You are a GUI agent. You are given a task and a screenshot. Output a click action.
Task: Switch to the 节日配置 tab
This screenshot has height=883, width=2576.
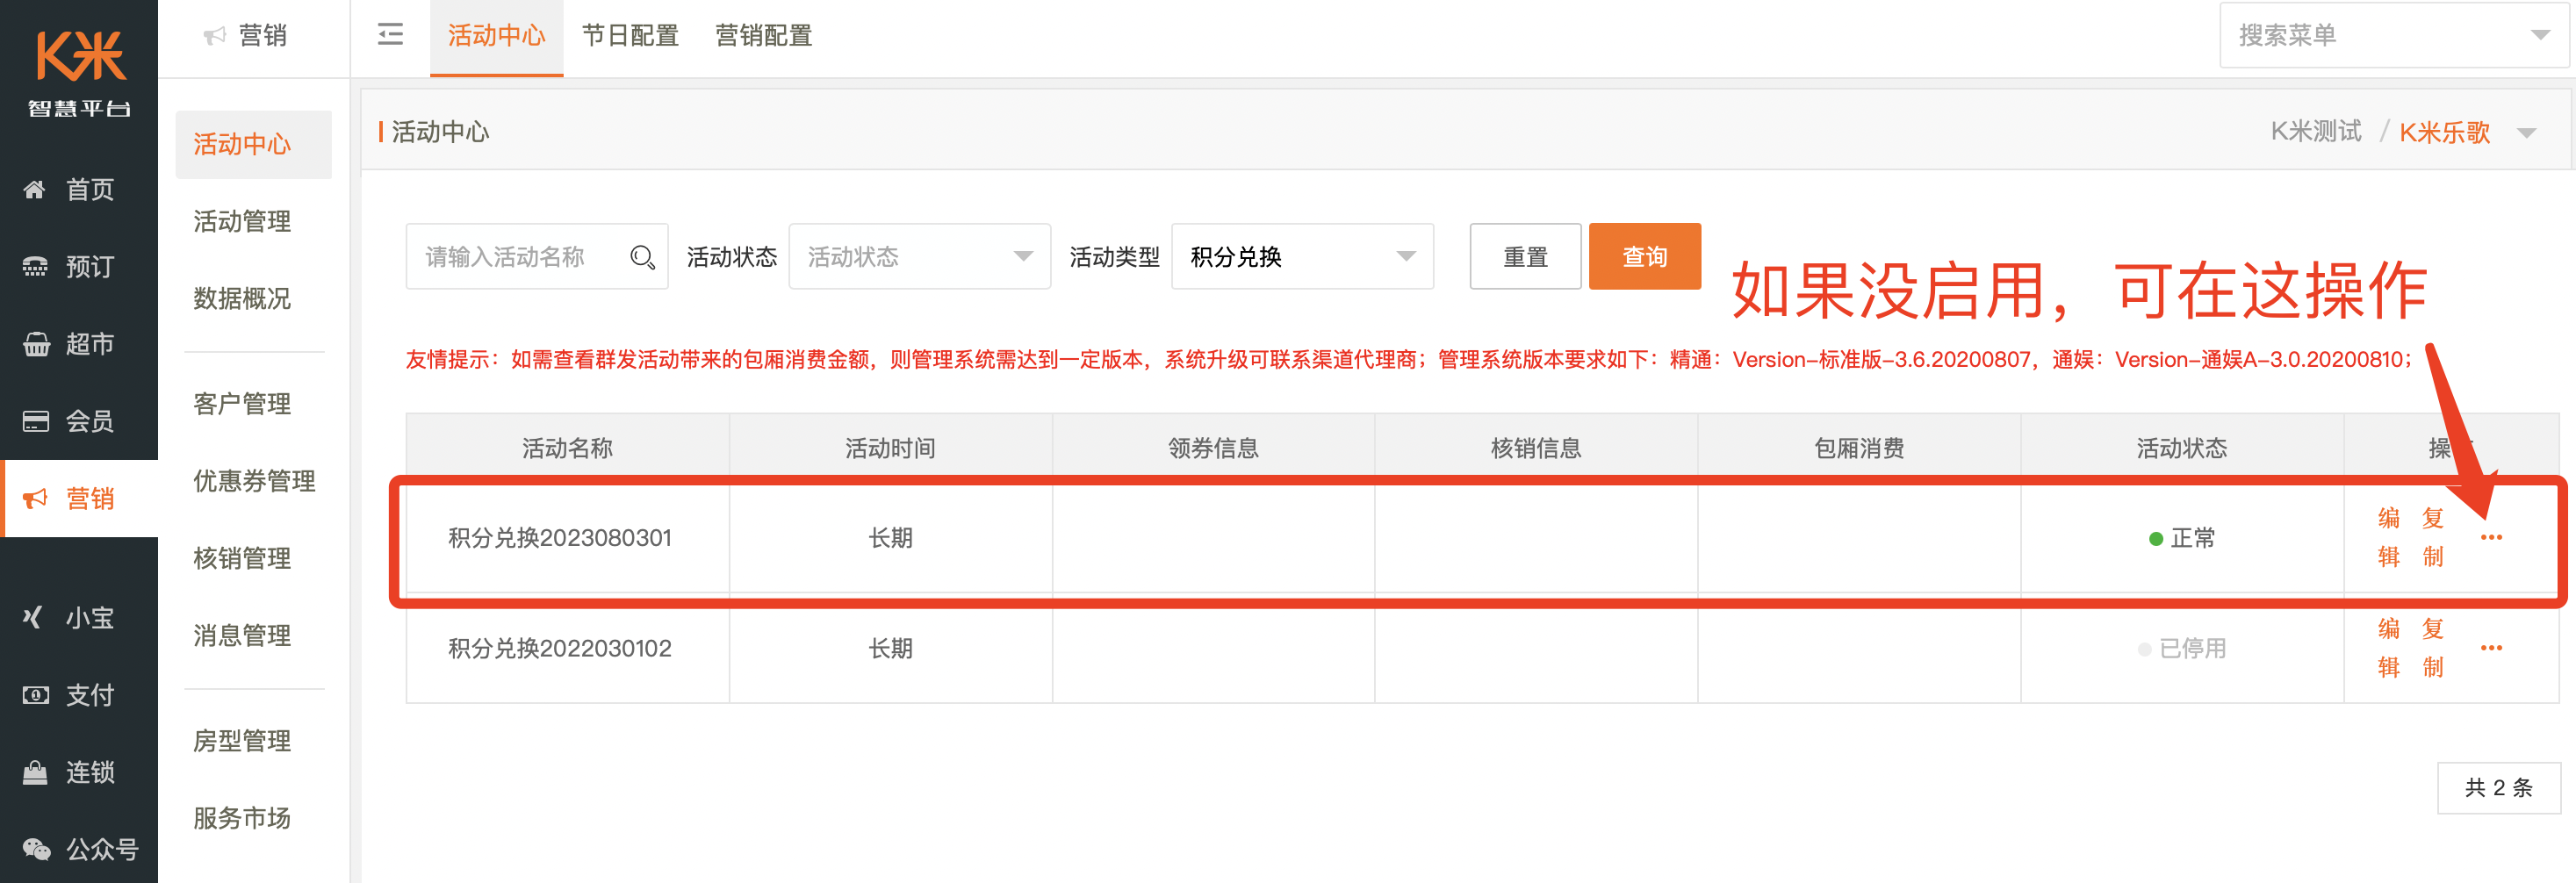[x=630, y=36]
